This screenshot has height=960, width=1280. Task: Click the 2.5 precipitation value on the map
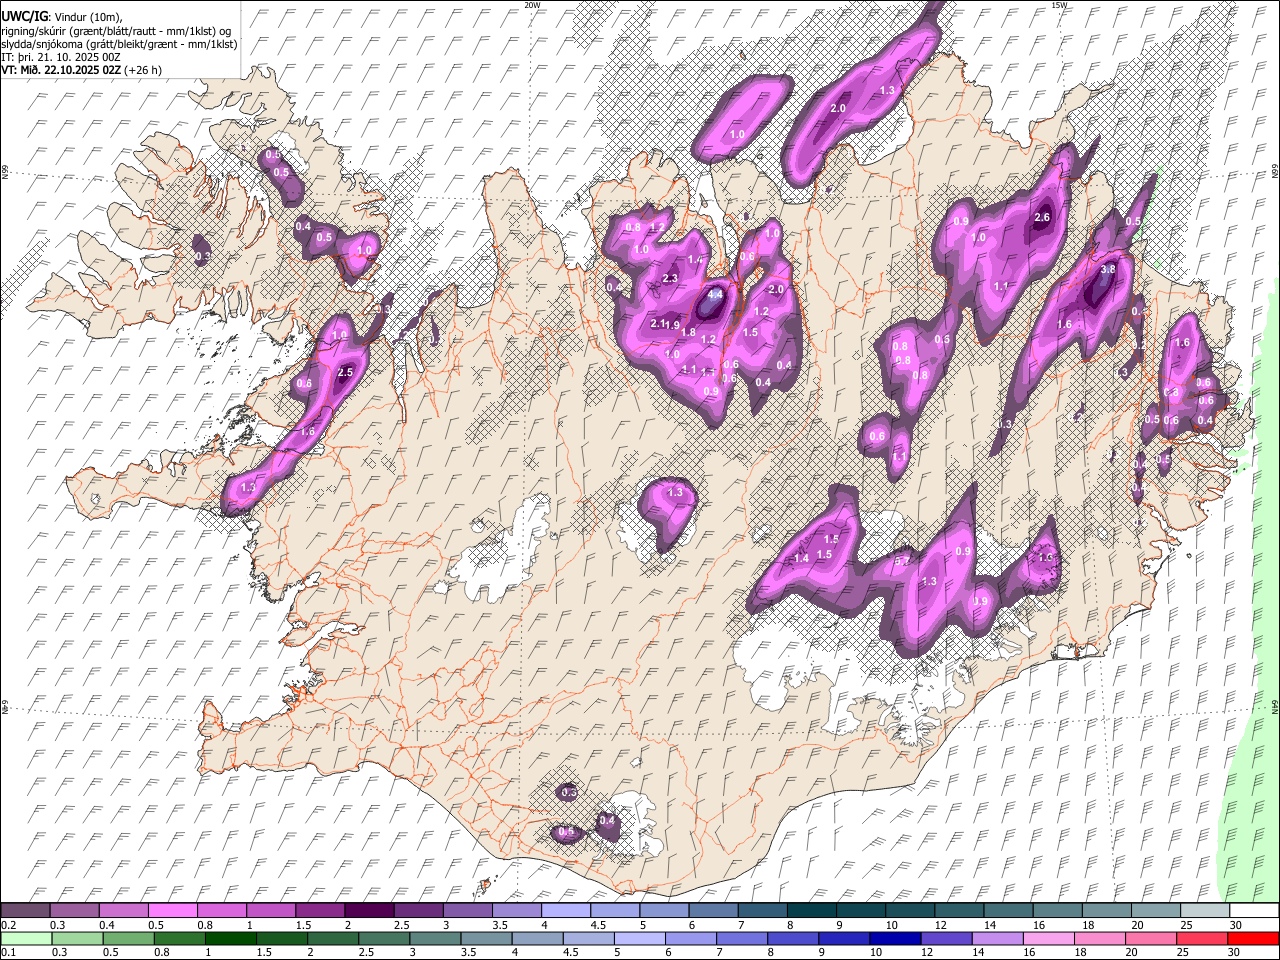coord(346,372)
